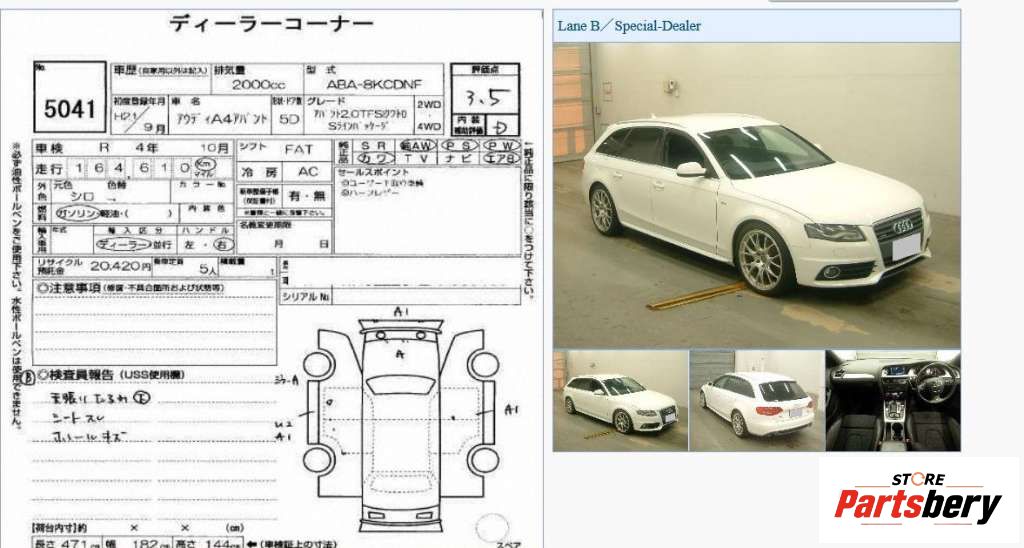1024x548 pixels.
Task: Select the interior dashboard thumbnail
Action: [893, 400]
